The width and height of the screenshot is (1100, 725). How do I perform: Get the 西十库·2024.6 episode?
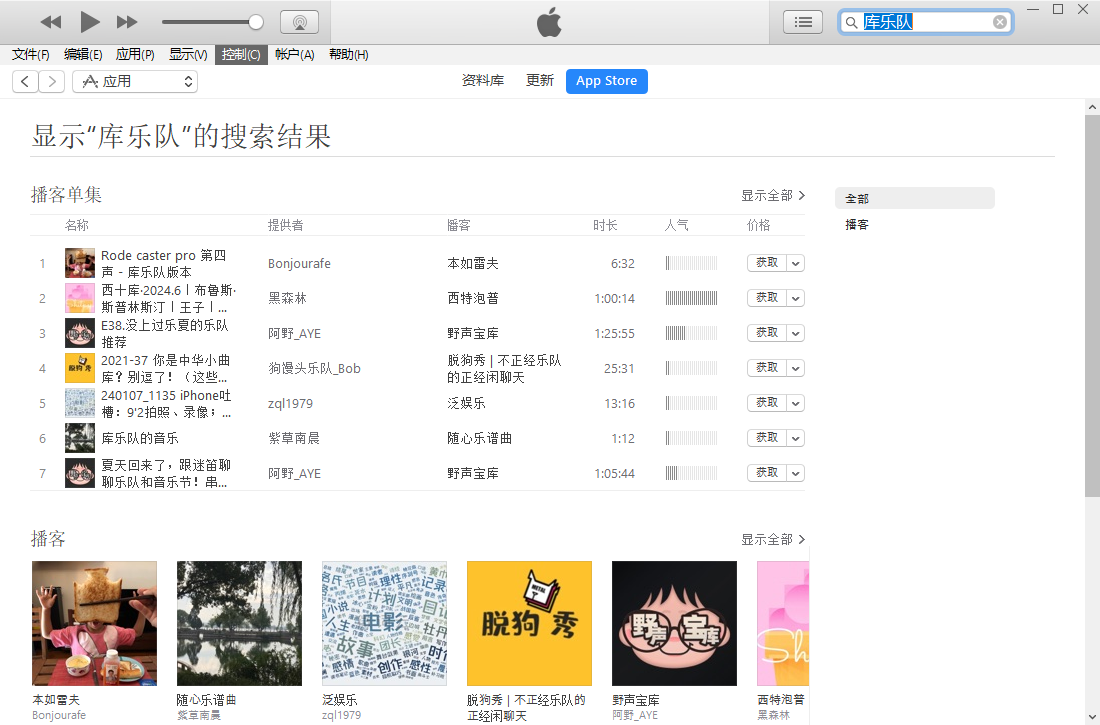767,298
